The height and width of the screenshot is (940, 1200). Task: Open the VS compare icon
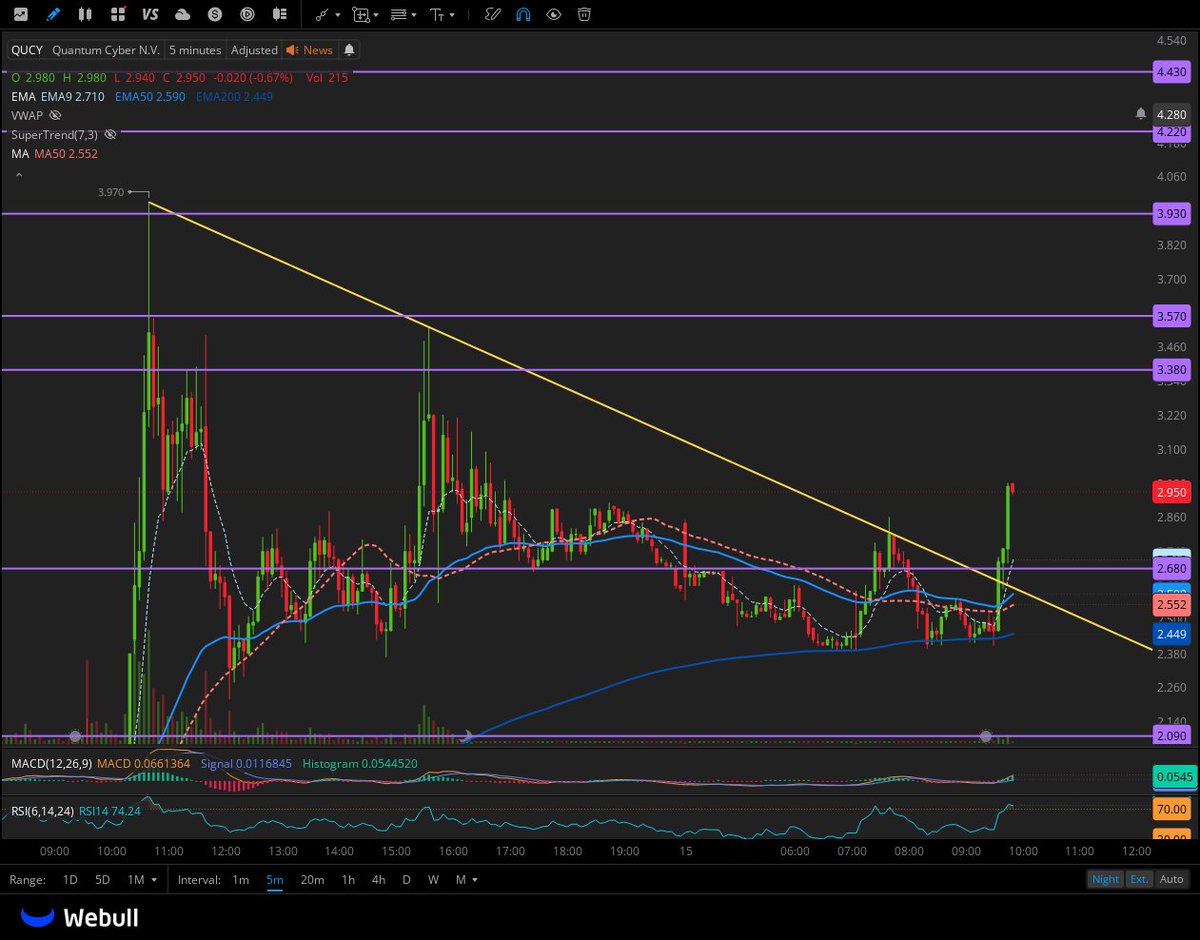pos(150,14)
